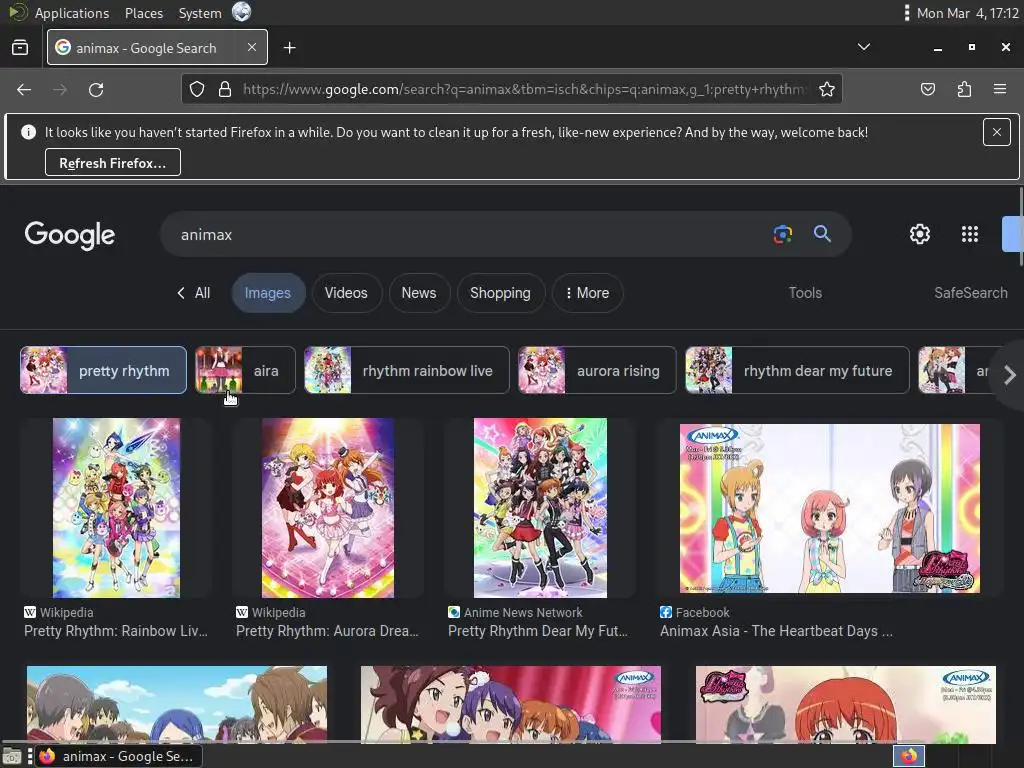Click the clock showing Mon Mar 4
Screen dimensions: 1024x768
[x=967, y=12]
